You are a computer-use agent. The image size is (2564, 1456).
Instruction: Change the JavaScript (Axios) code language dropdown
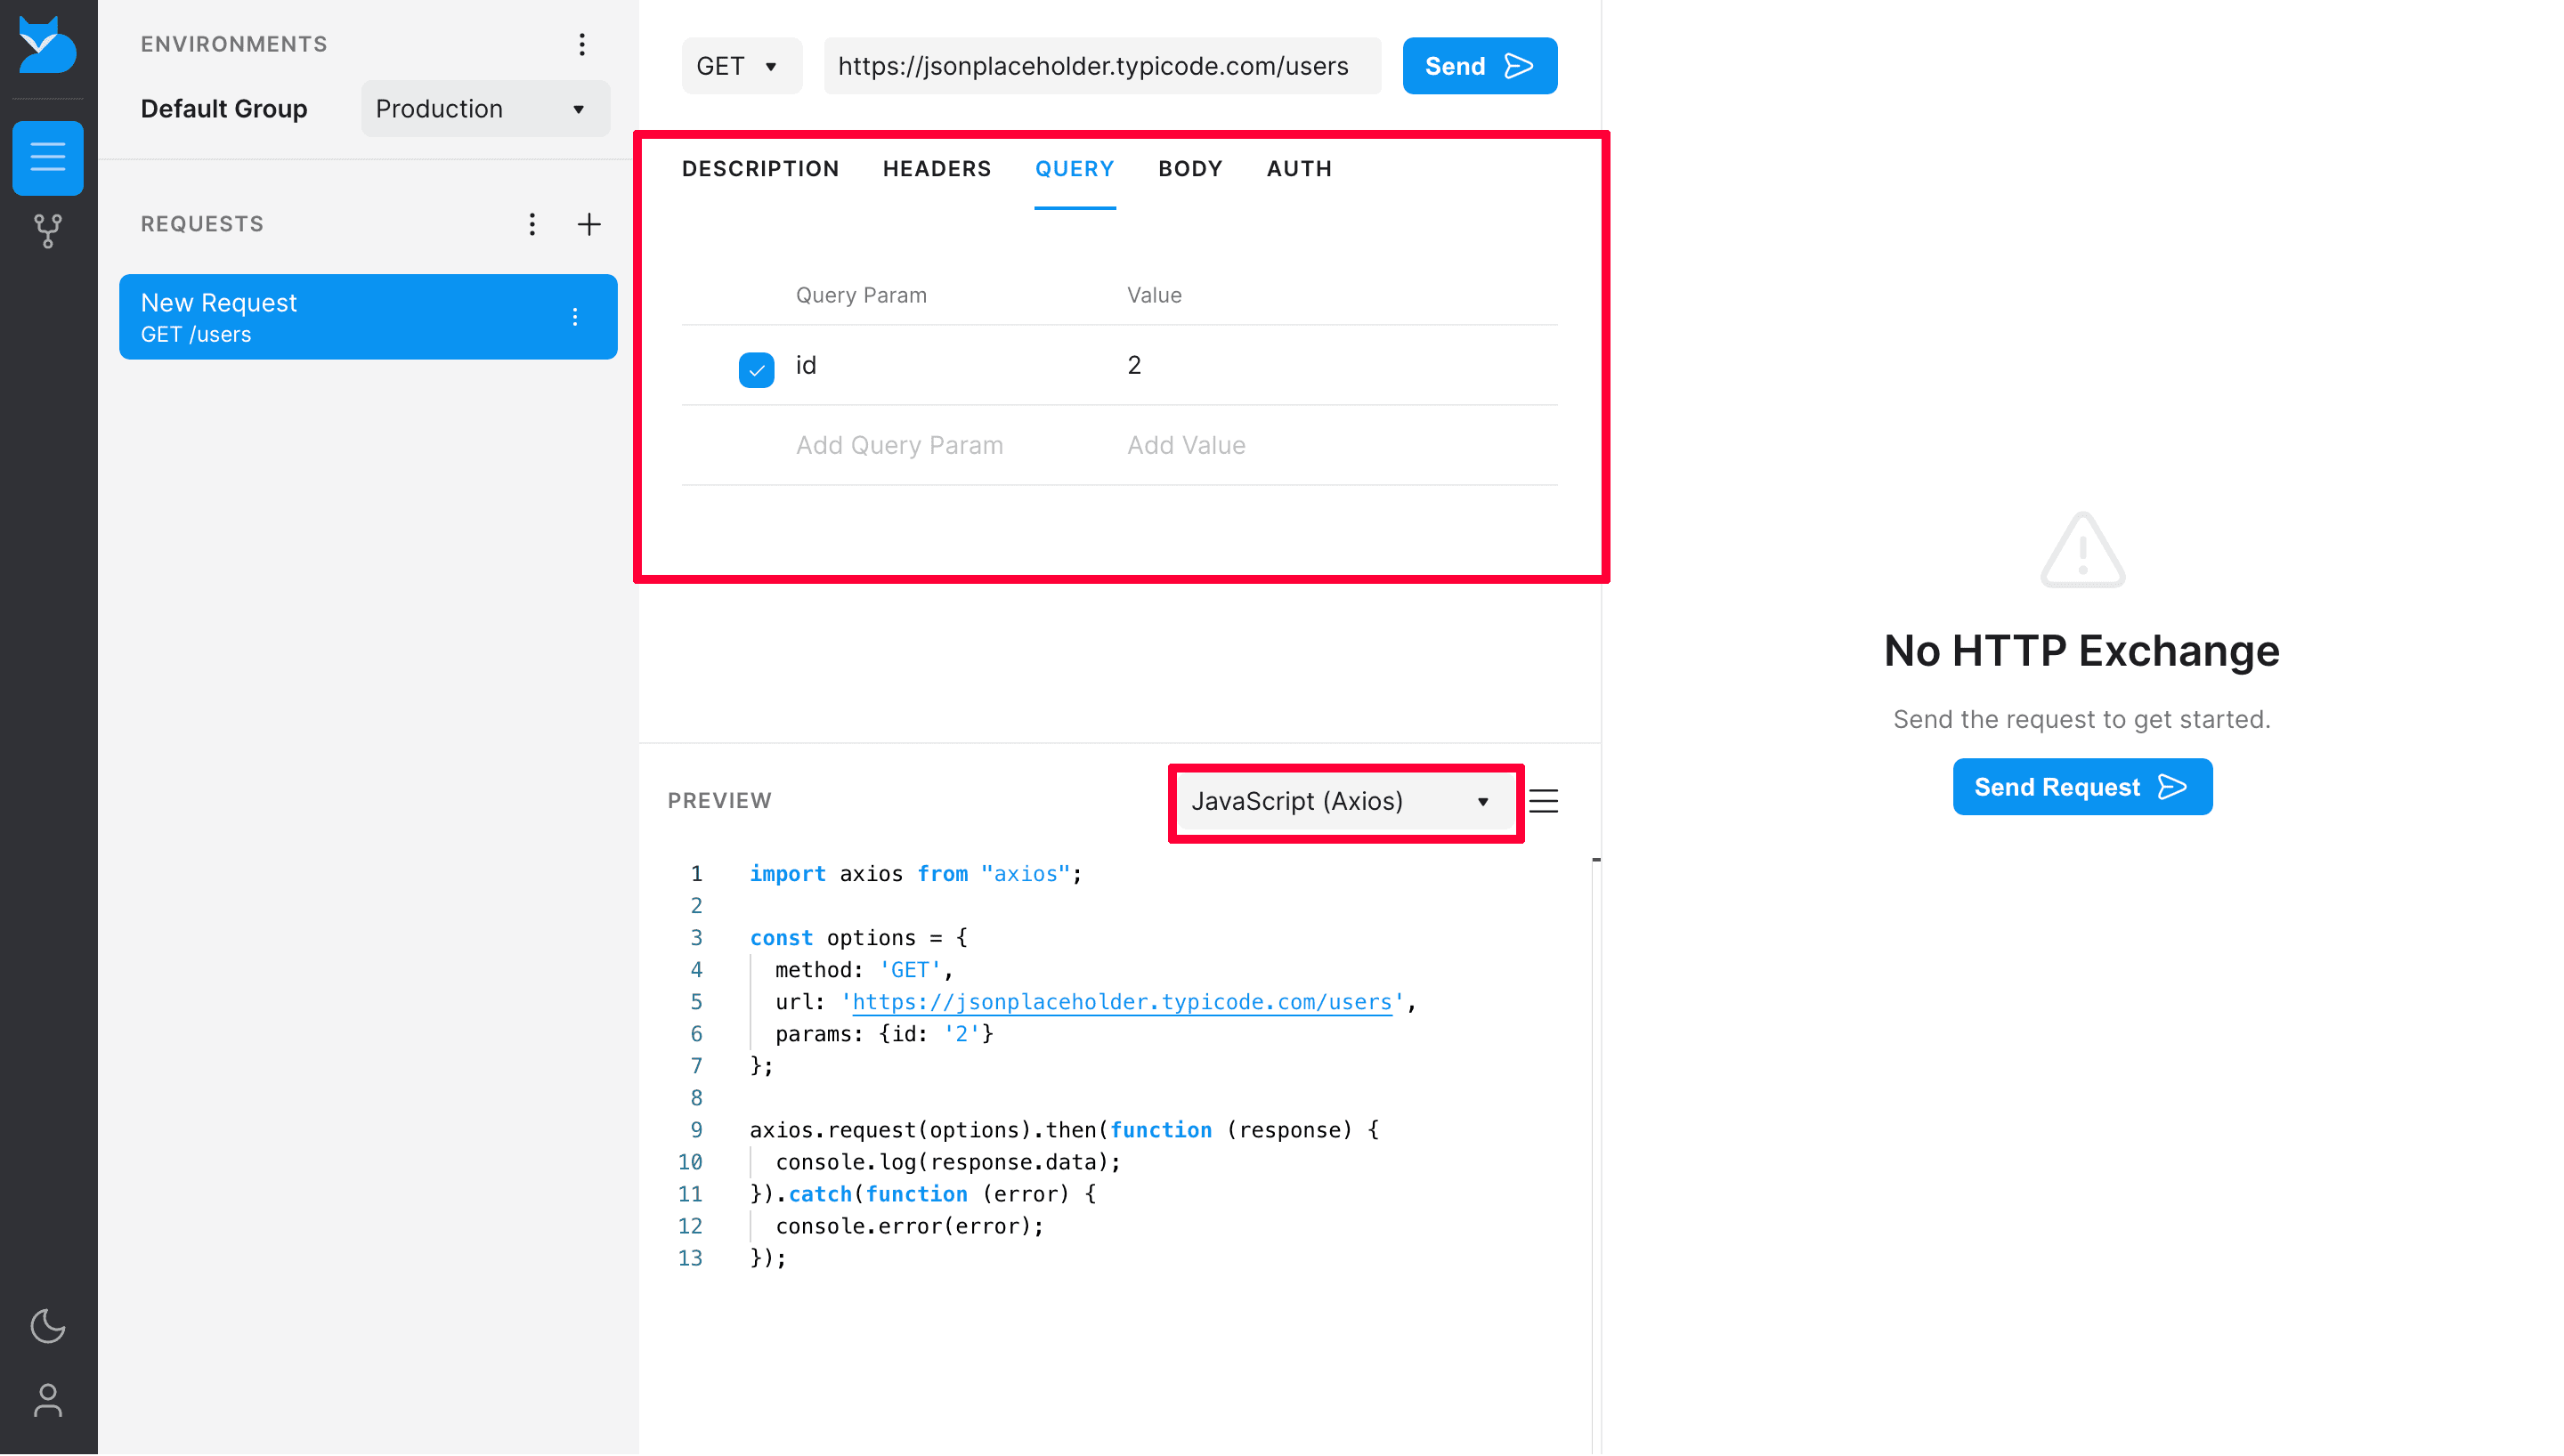pos(1344,801)
